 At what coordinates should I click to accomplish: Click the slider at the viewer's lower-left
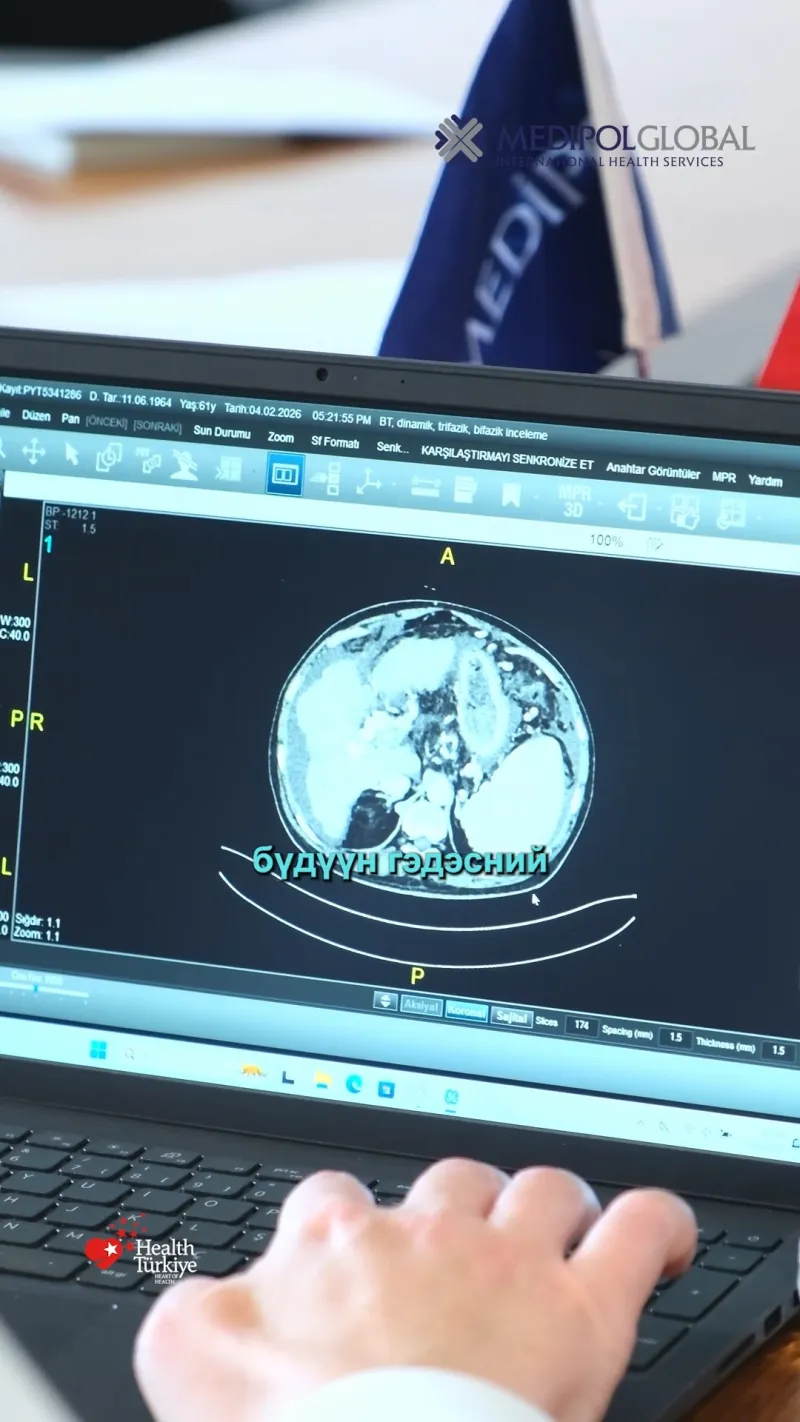[45, 990]
